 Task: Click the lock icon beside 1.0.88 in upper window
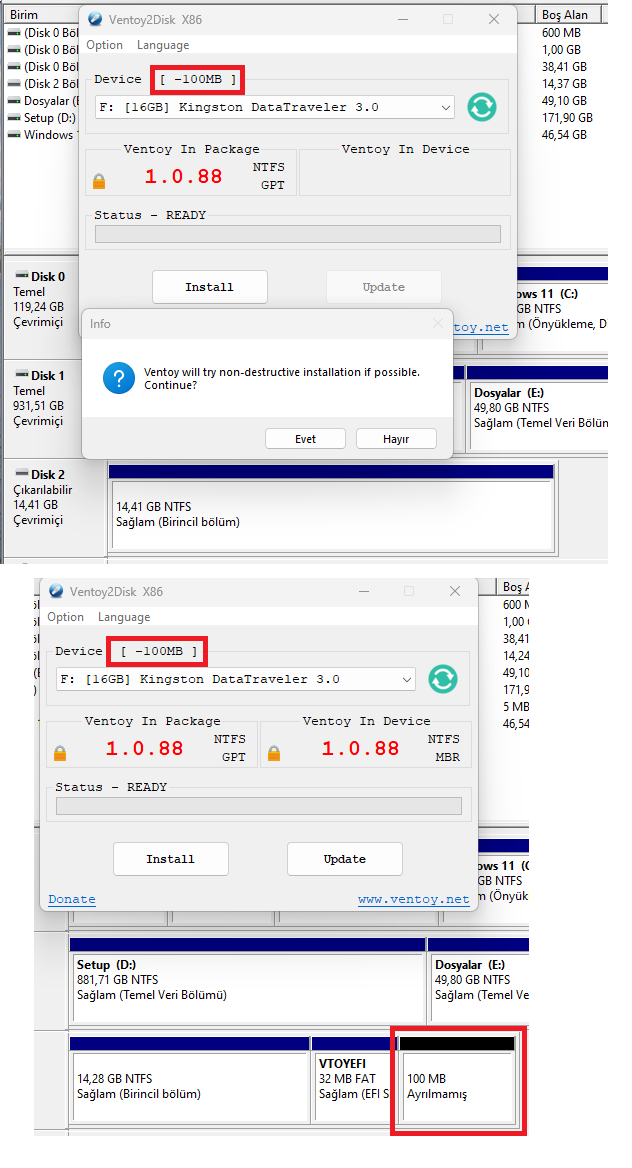99,181
